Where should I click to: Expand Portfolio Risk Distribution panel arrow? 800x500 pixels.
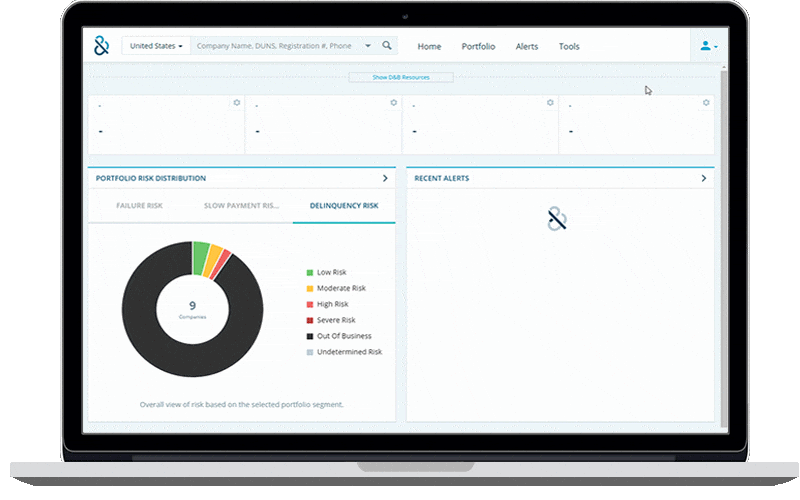385,178
